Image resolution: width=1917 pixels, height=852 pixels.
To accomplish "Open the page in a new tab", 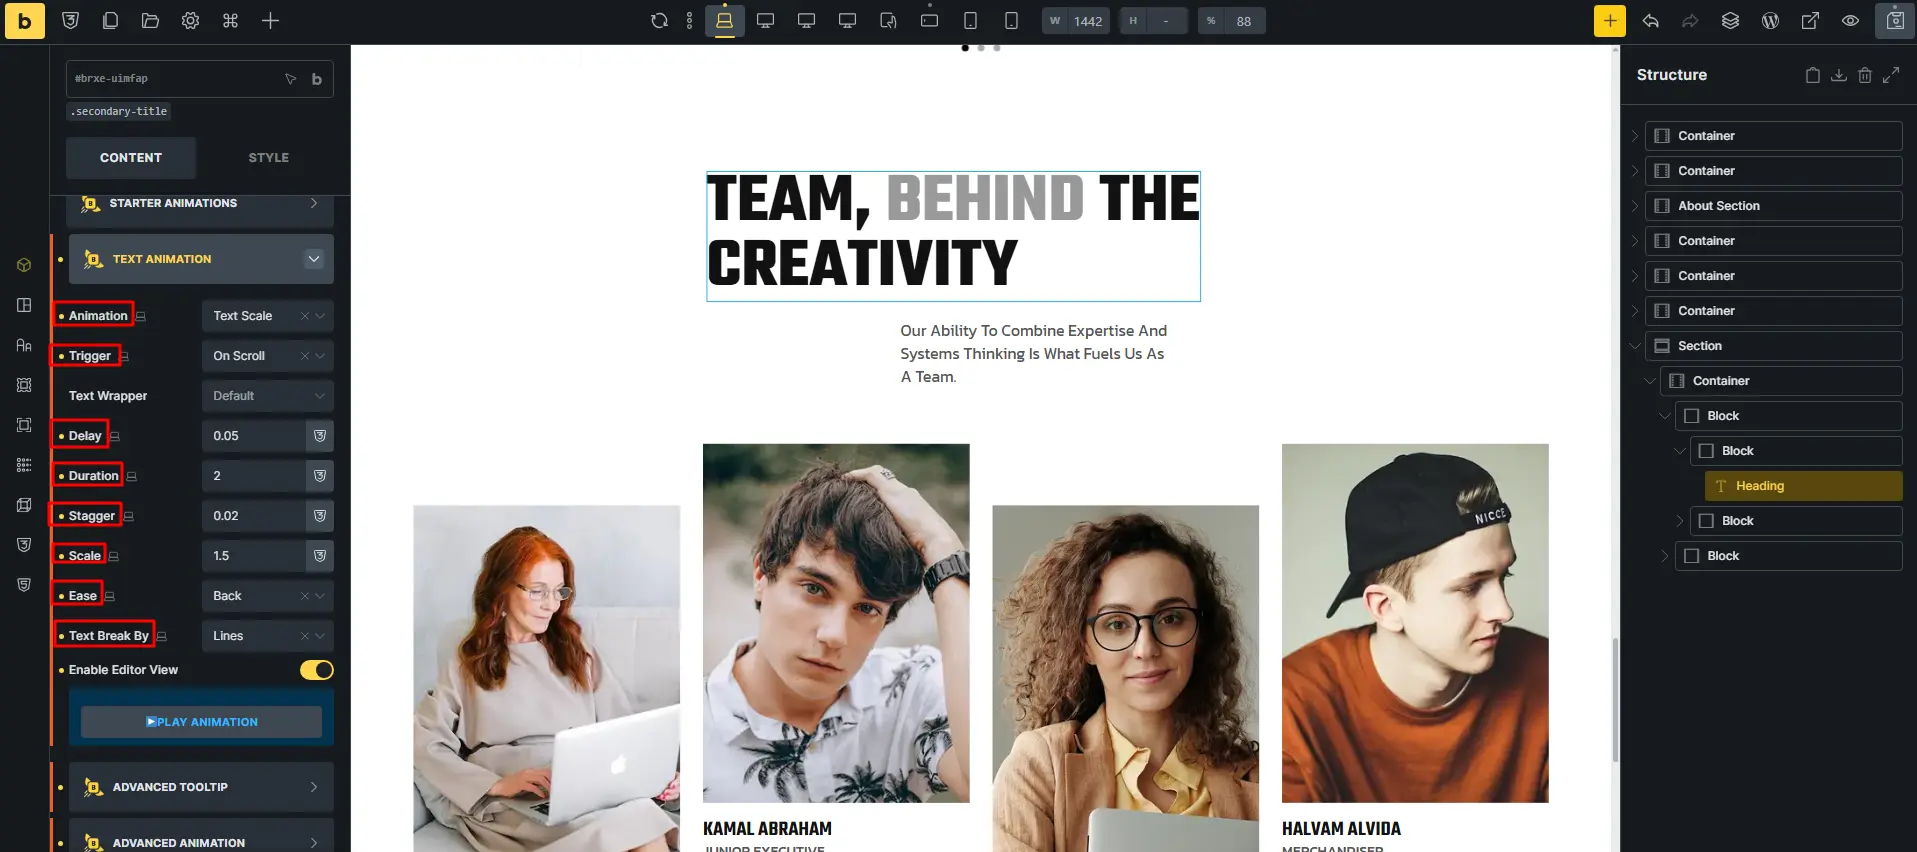I will [1810, 21].
